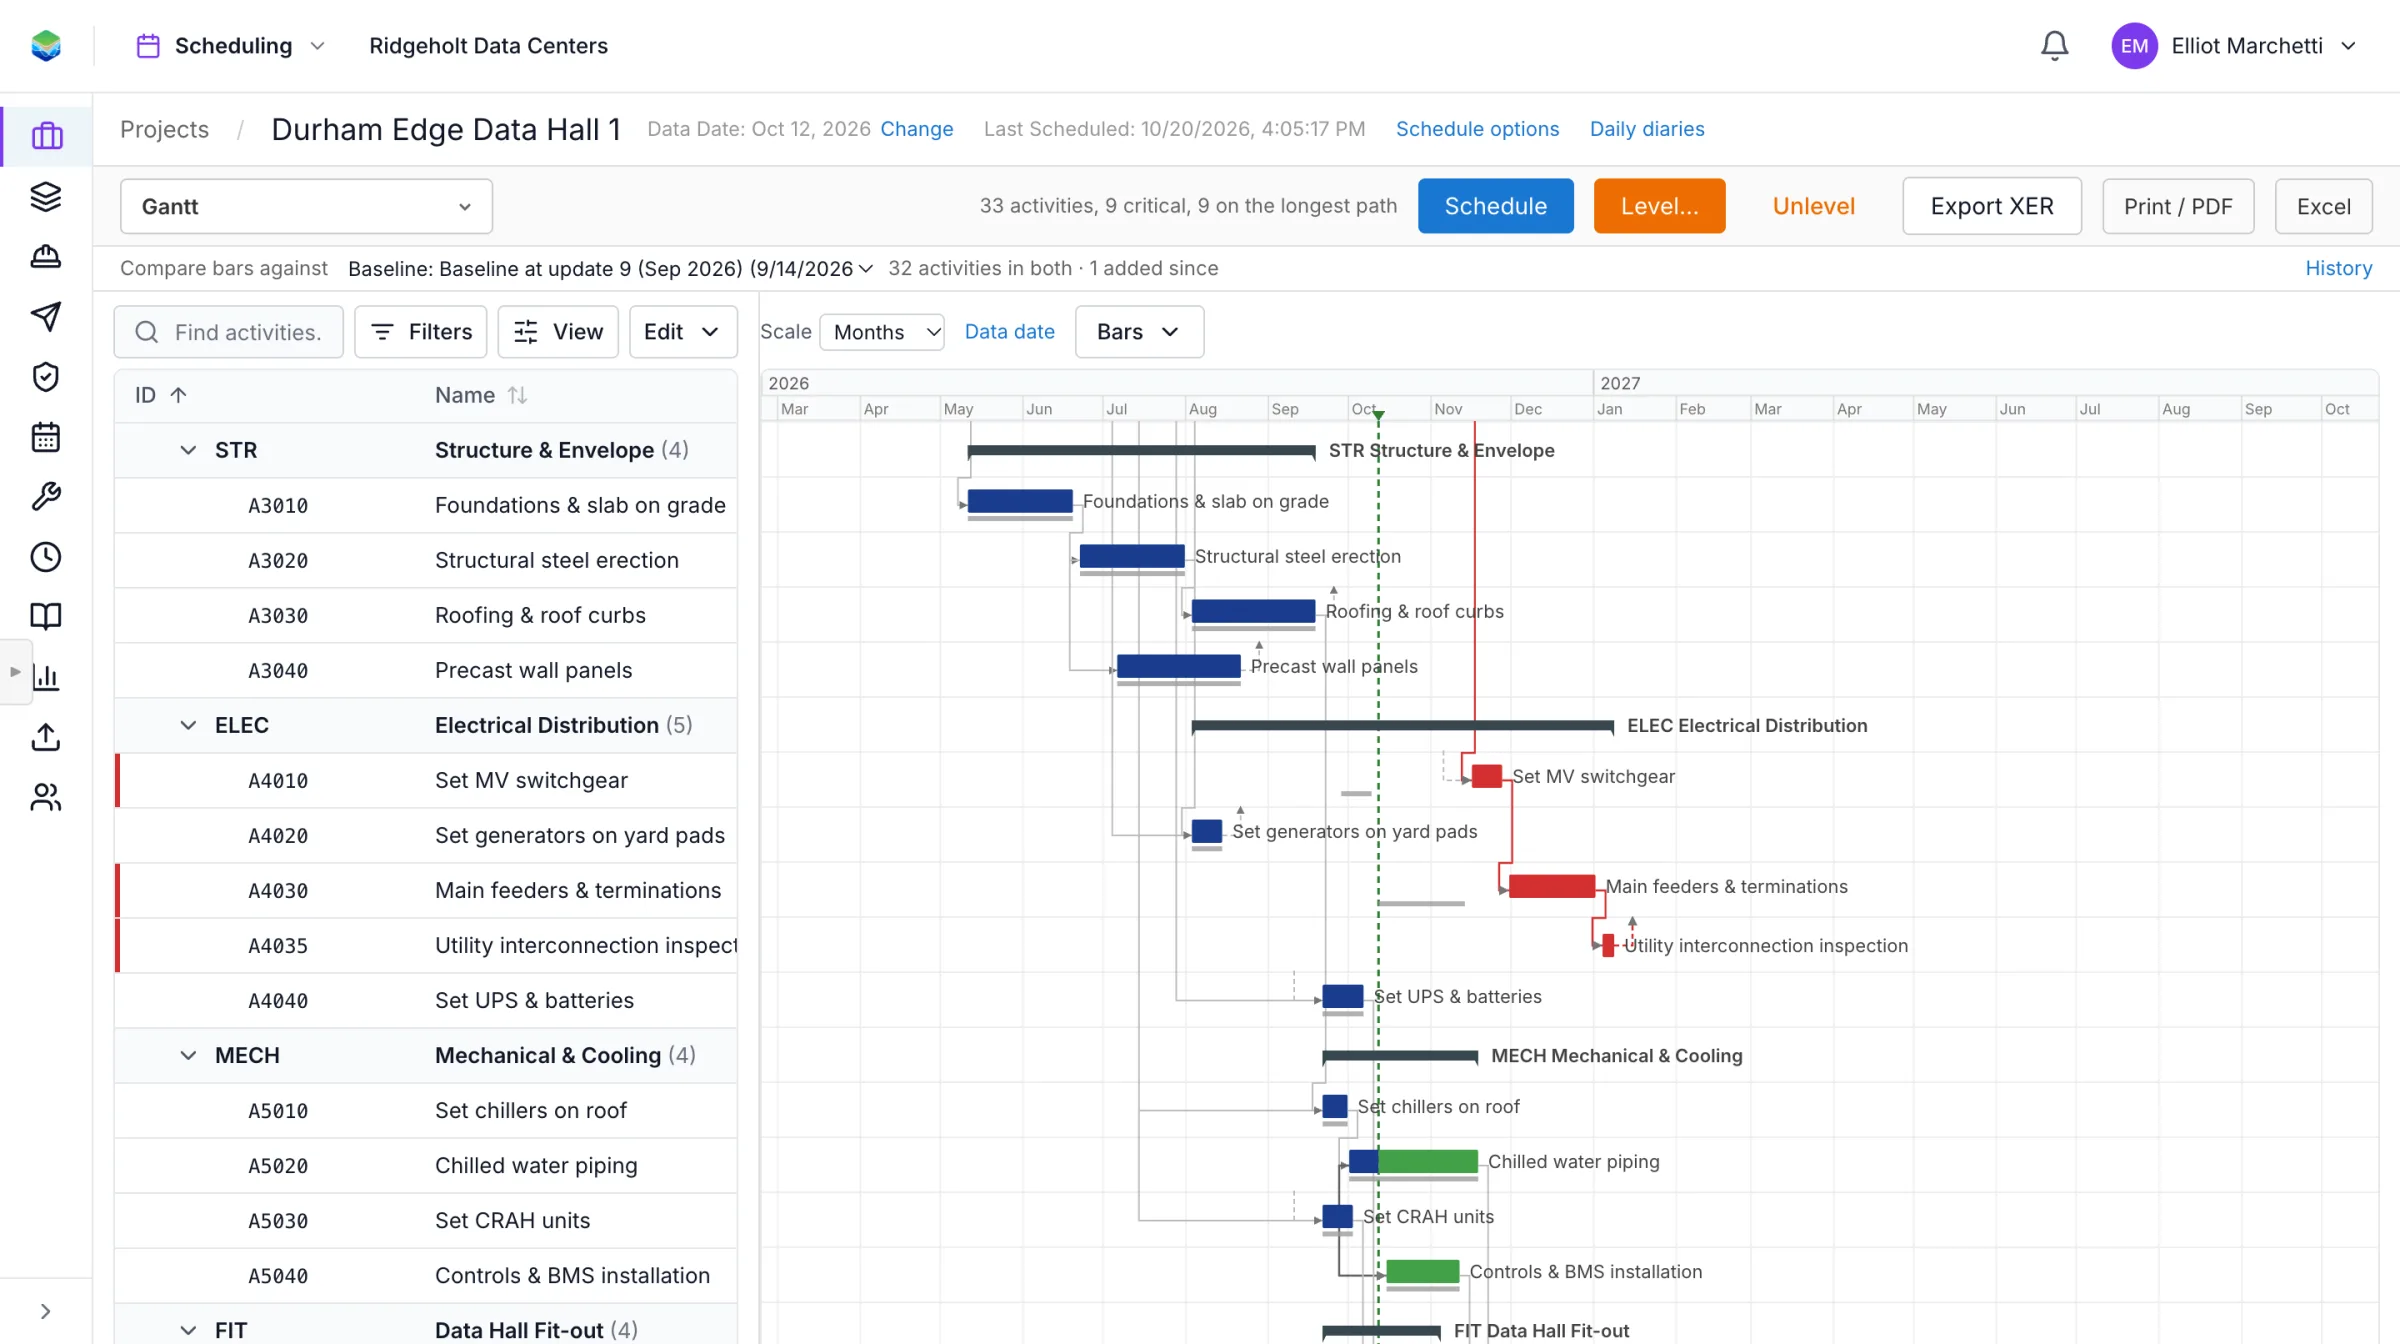Click the bar chart sidebar icon
The image size is (2400, 1344).
point(46,676)
